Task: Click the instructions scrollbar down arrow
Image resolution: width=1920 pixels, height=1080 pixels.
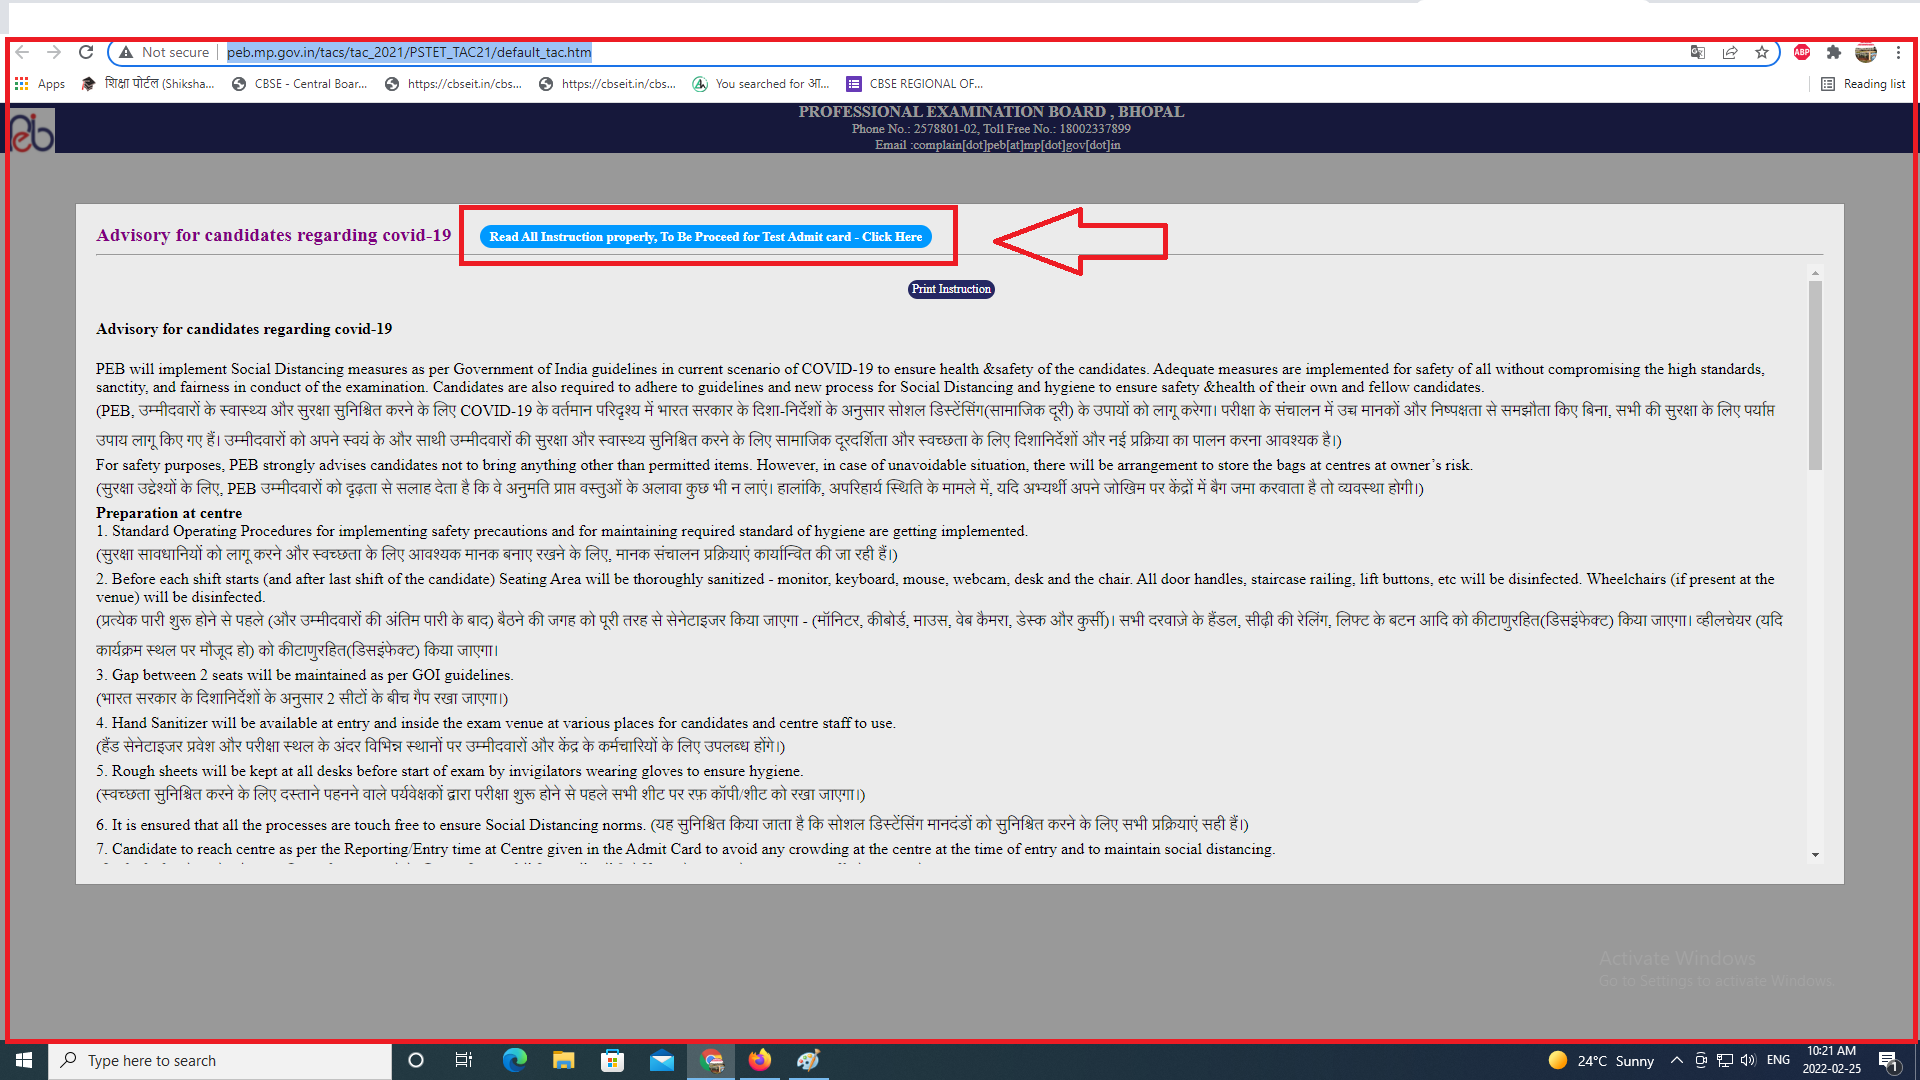Action: (x=1815, y=855)
